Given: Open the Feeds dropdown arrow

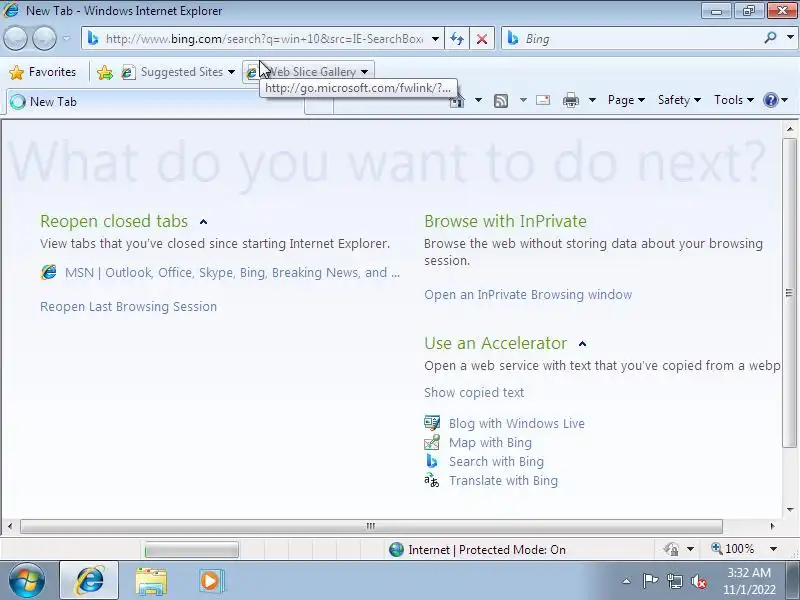Looking at the screenshot, I should (523, 100).
